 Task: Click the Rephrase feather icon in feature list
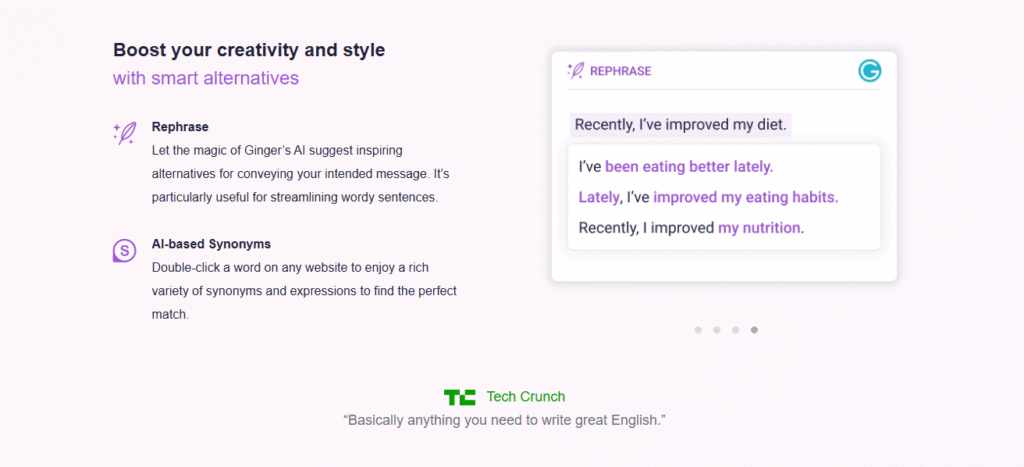tap(125, 134)
